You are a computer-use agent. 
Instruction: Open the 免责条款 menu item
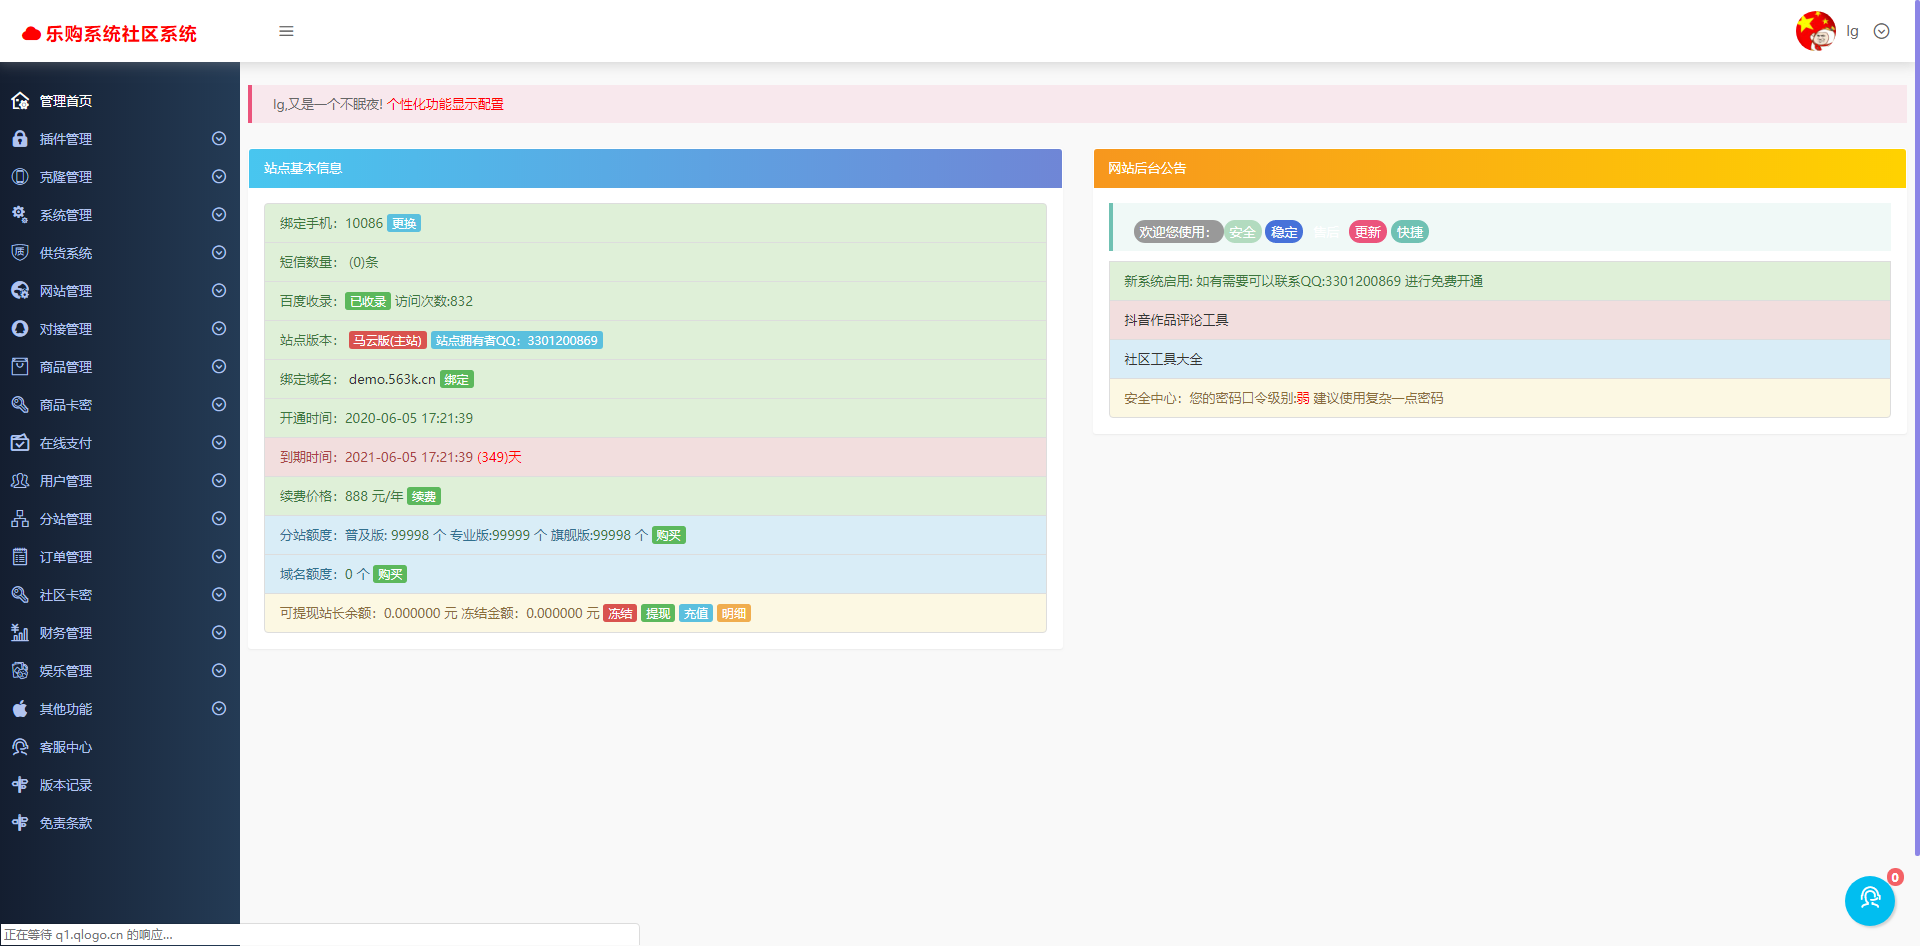(x=66, y=823)
